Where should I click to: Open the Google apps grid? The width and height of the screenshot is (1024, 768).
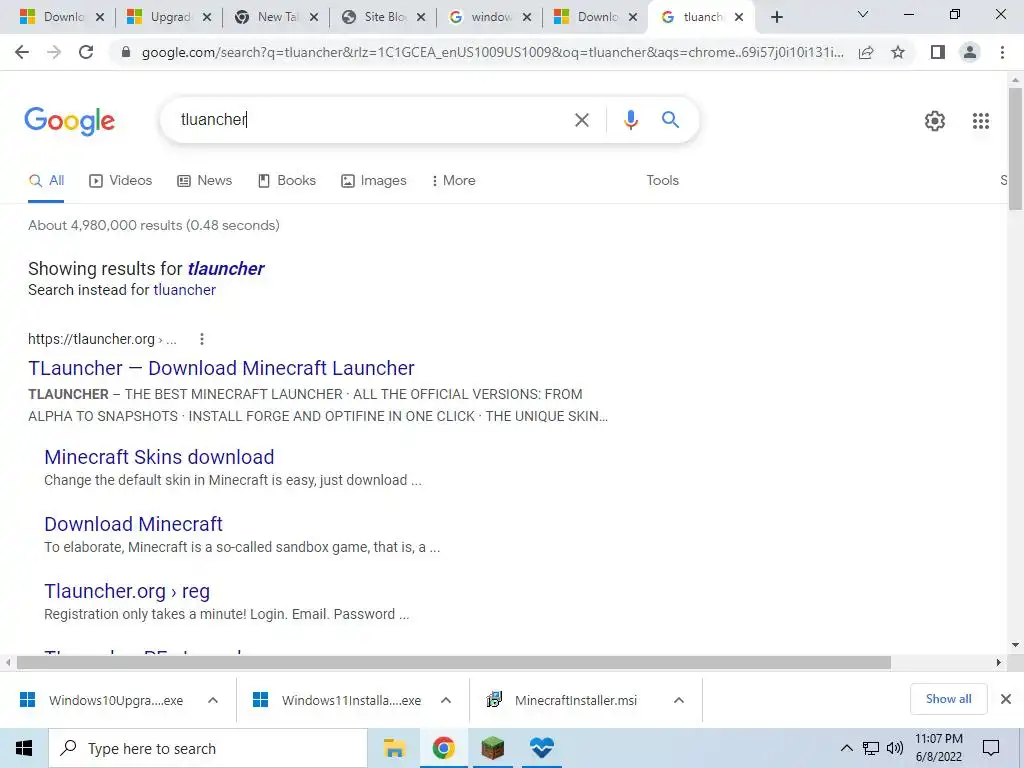click(981, 121)
